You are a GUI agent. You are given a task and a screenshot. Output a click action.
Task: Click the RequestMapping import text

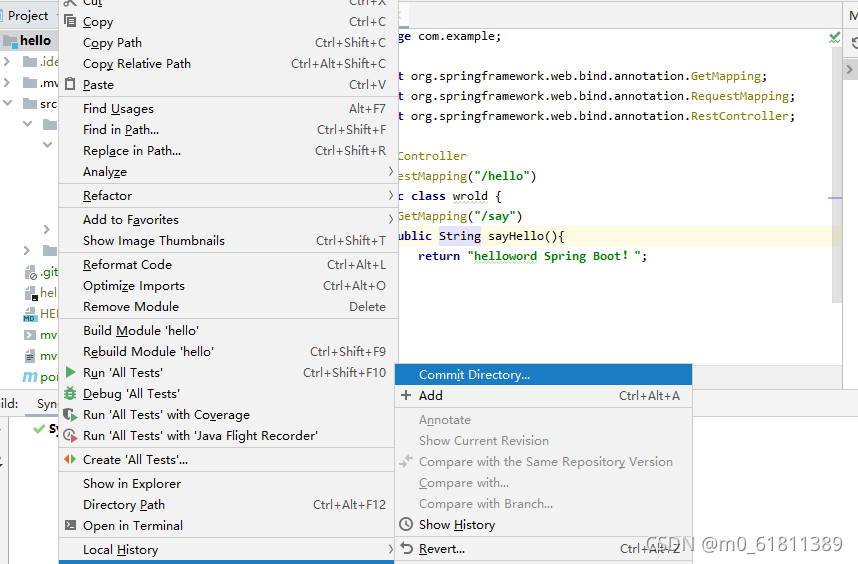pos(739,96)
